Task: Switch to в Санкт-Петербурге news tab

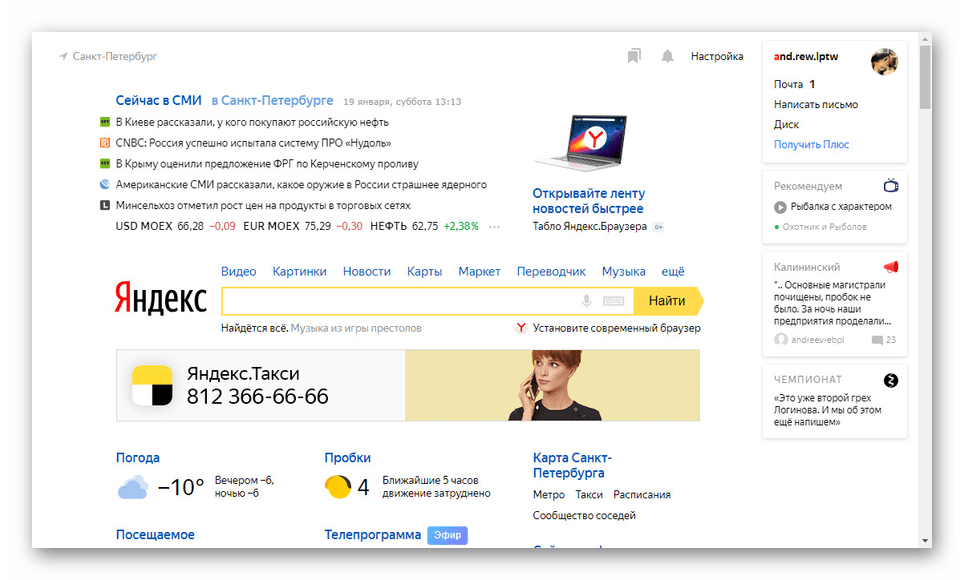Action: pyautogui.click(x=272, y=101)
